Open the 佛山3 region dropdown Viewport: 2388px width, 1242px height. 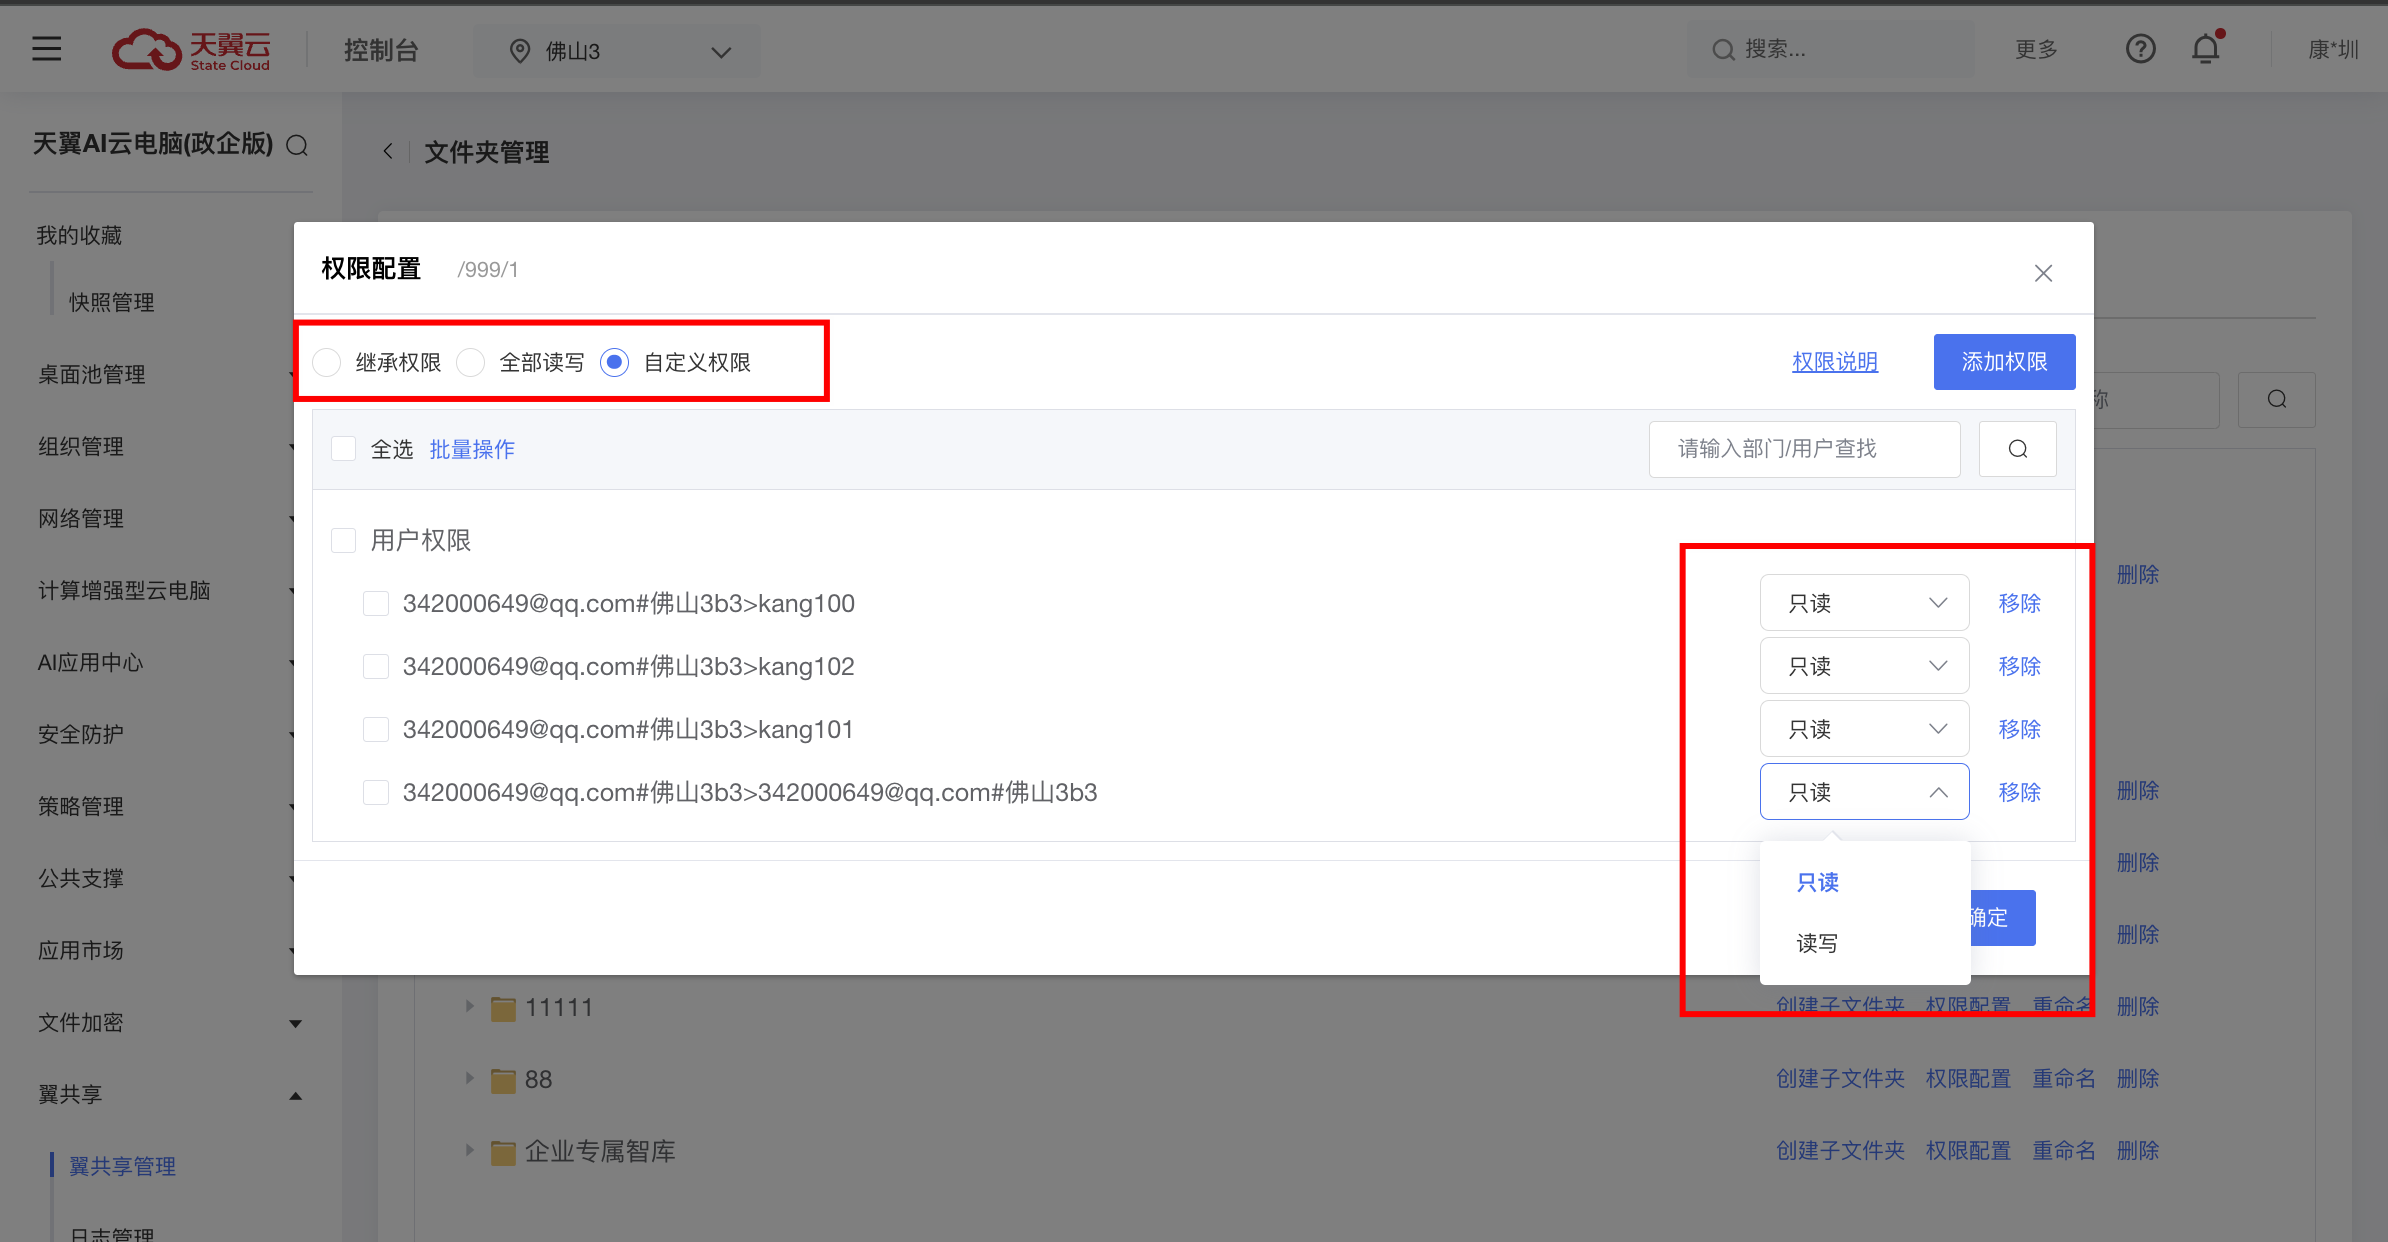[617, 51]
